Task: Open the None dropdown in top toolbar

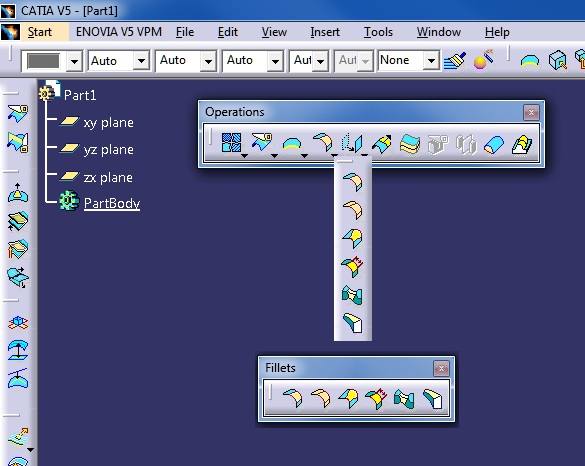Action: click(x=431, y=60)
